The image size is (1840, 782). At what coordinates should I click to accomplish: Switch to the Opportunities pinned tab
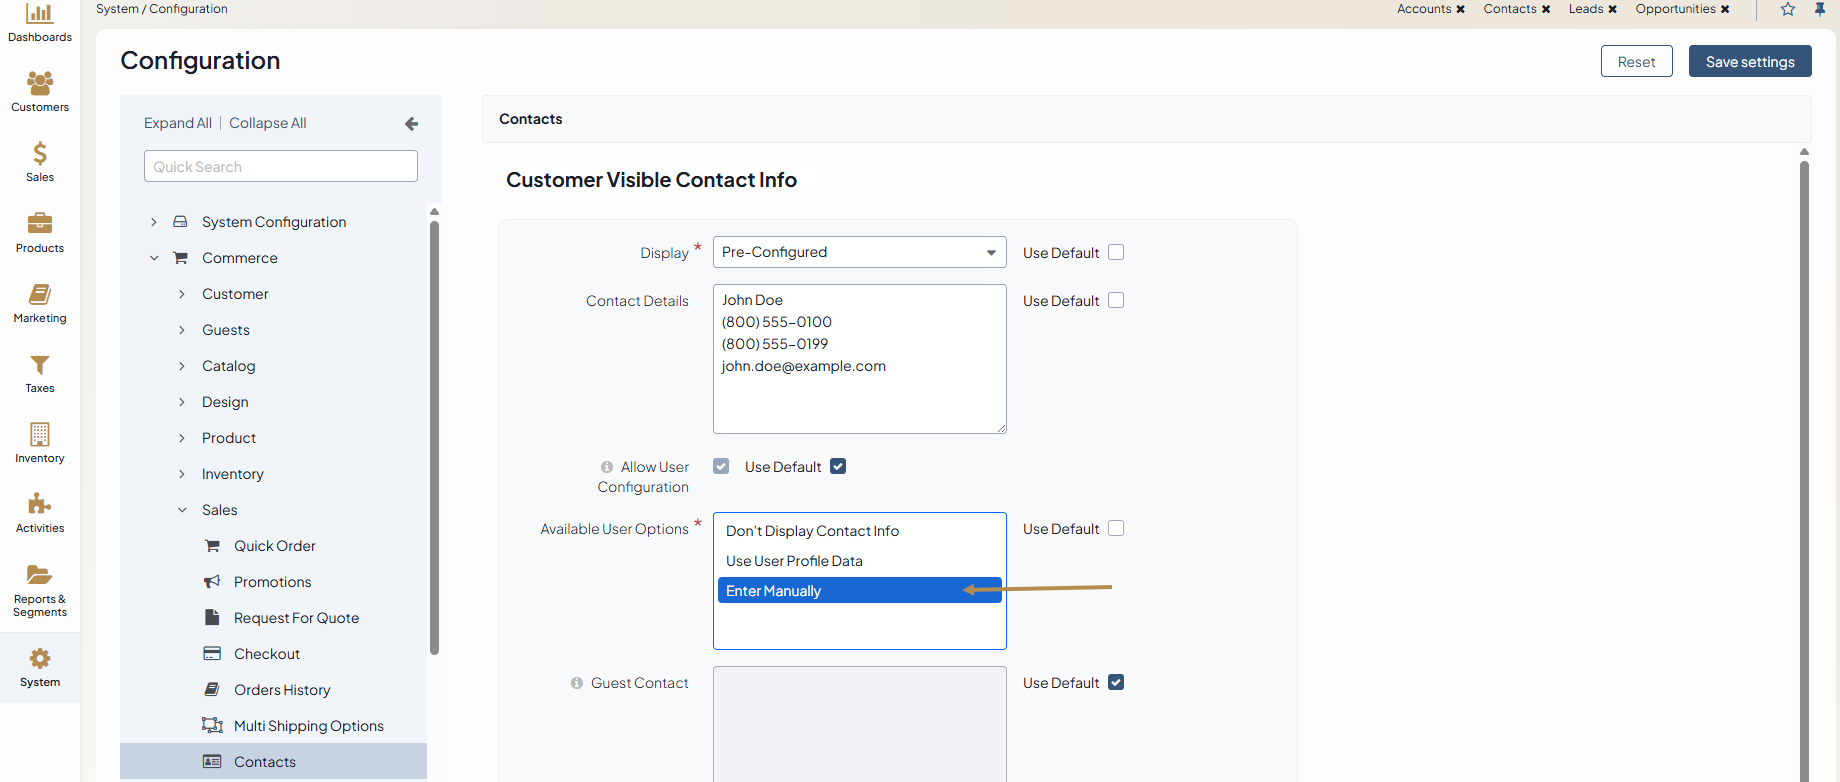click(1675, 9)
